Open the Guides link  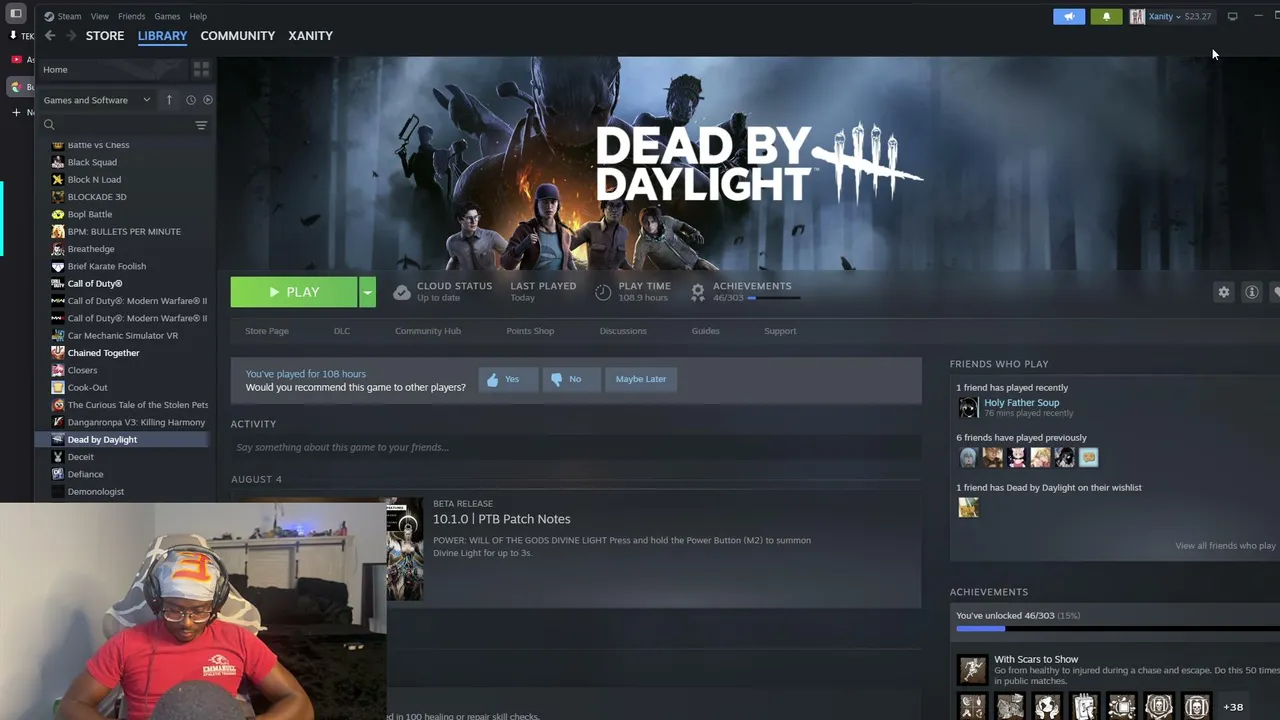pos(705,331)
